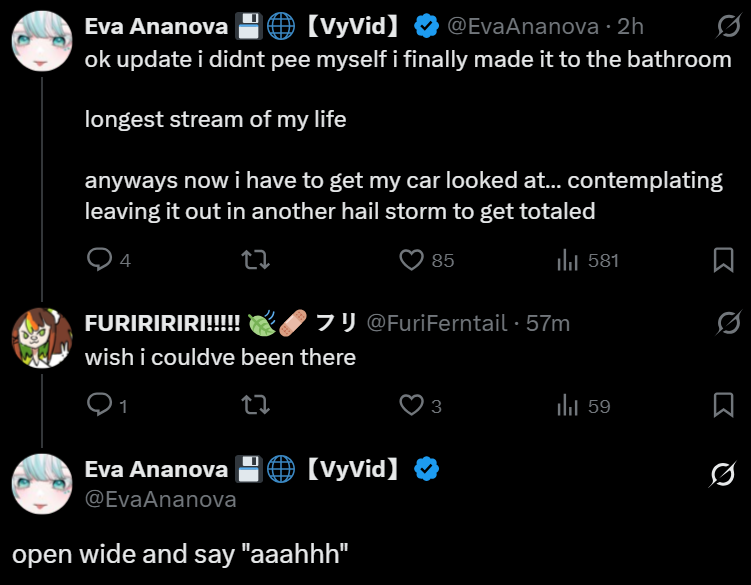Image resolution: width=751 pixels, height=585 pixels.
Task: Reply to Eva Ananova's bathroom update tweet
Action: (99, 260)
